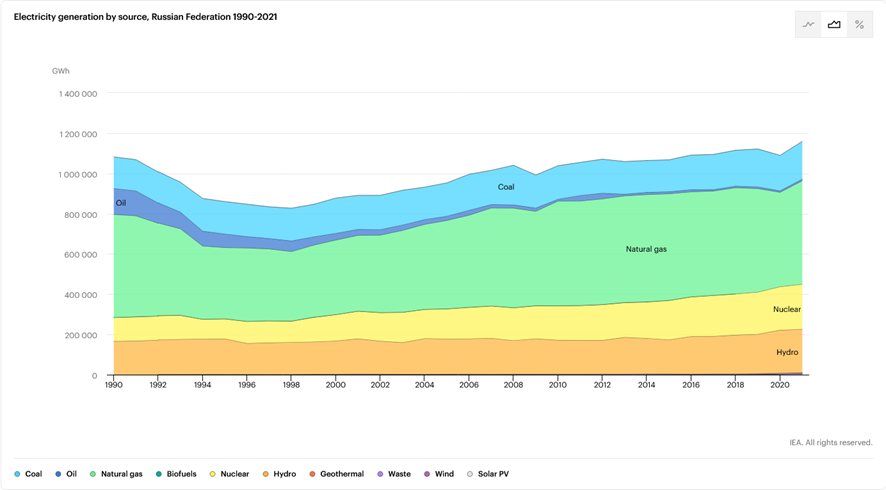Toggle Waste series in legend
886x490 pixels.
(x=394, y=474)
